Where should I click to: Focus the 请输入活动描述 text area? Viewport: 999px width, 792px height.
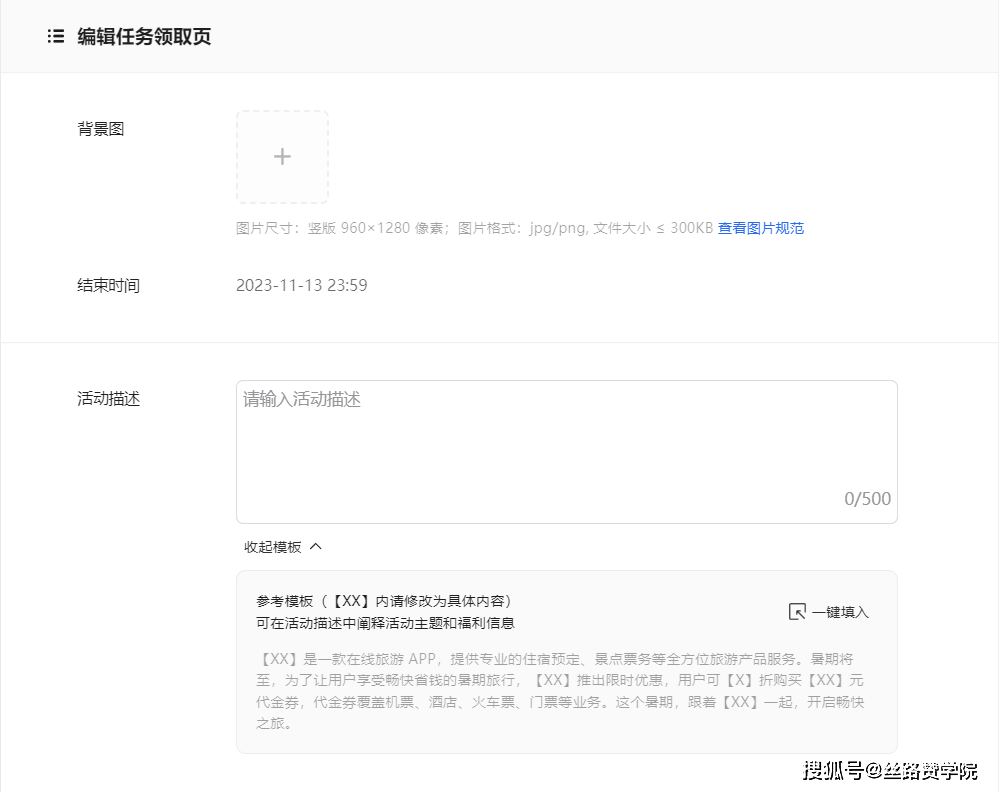566,452
